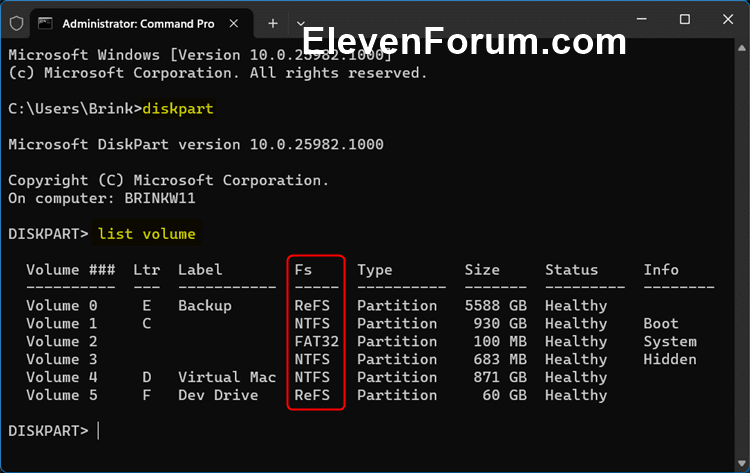Click the Fs column header

(303, 270)
